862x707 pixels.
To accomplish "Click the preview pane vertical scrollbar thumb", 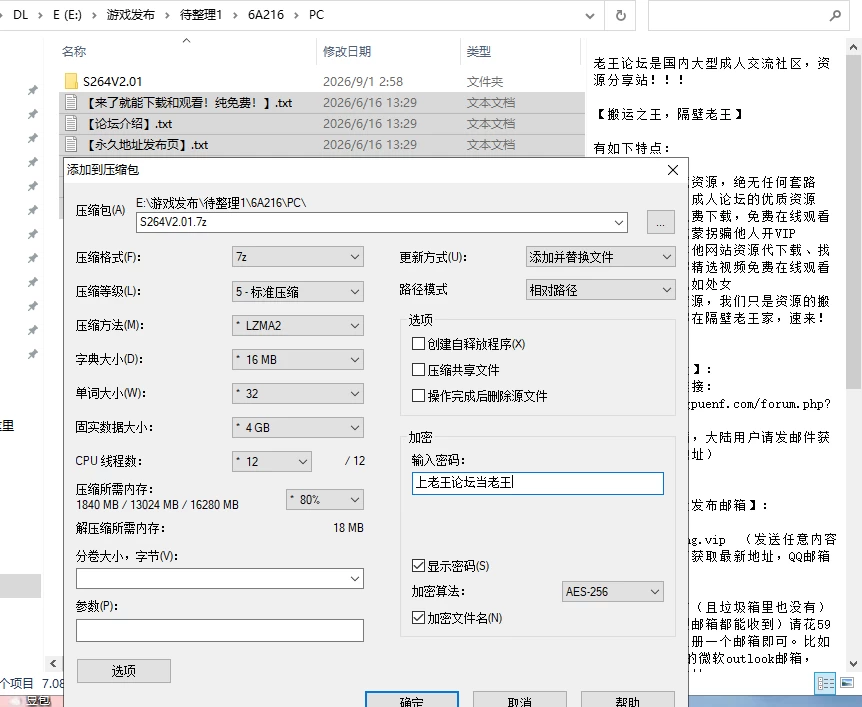I will point(853,221).
